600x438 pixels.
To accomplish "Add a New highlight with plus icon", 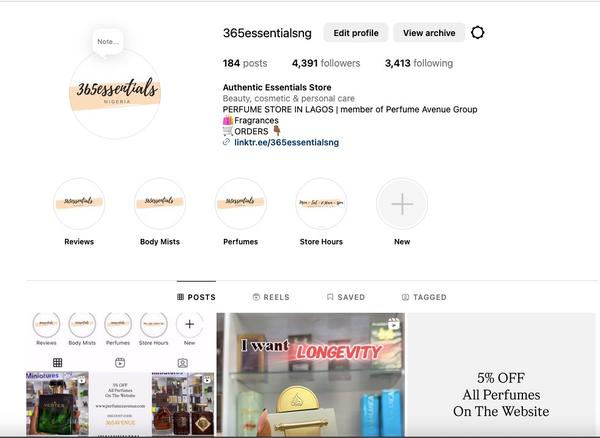I will coord(402,204).
